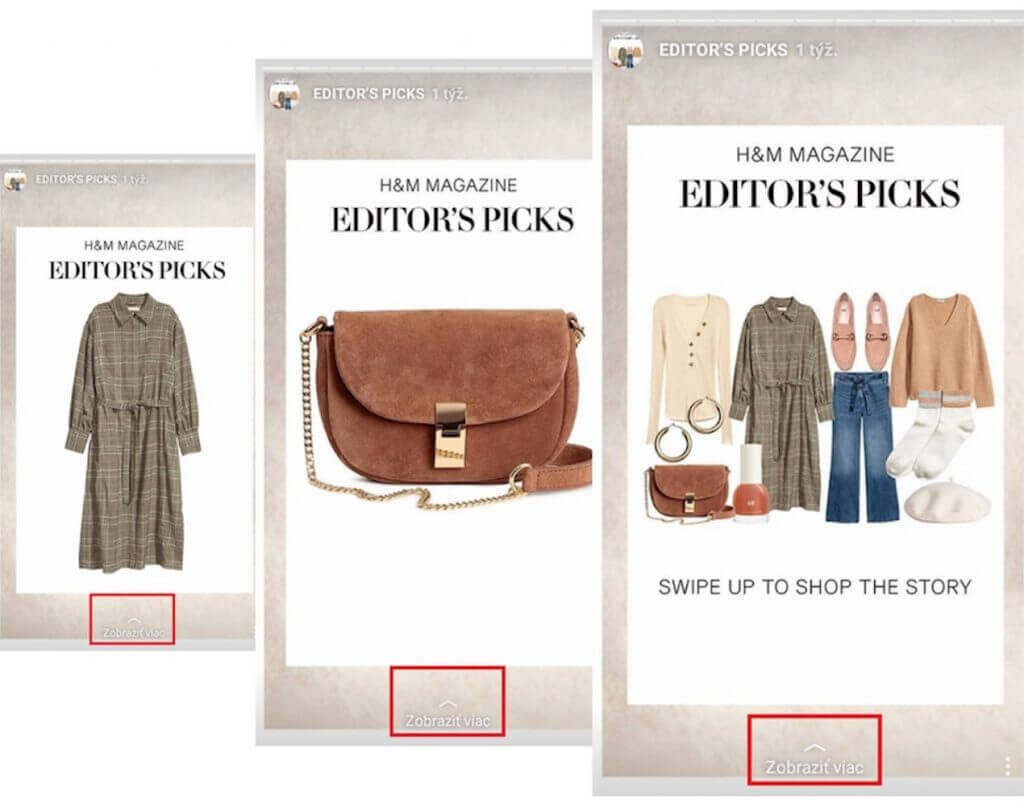The width and height of the screenshot is (1024, 803).
Task: Open EDITOR'S PICKS account name in right story
Action: [x=723, y=50]
